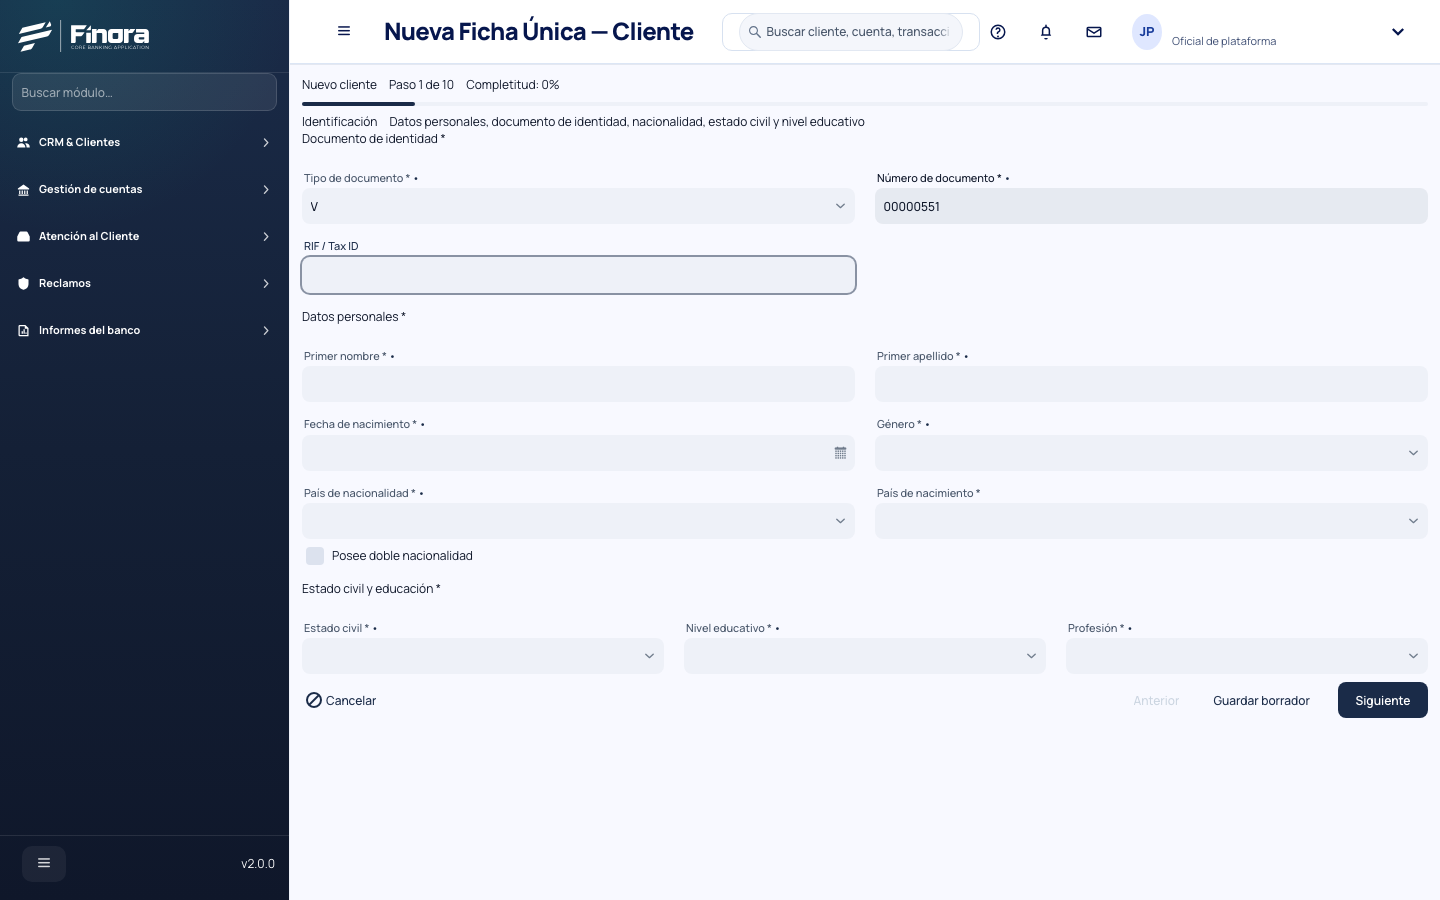Screen dimensions: 1440x900
Task: Open the notifications bell
Action: pyautogui.click(x=1046, y=32)
